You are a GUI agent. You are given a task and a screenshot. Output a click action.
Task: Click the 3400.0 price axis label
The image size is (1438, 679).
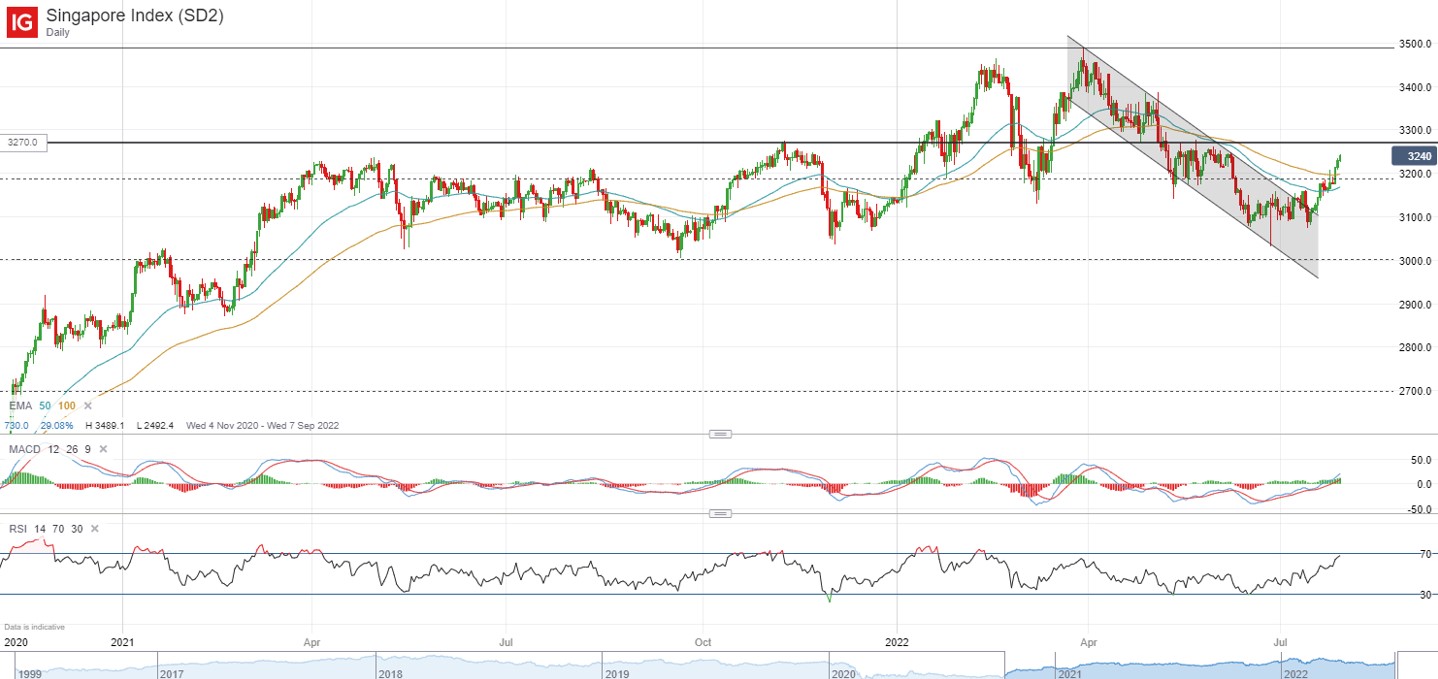pyautogui.click(x=1415, y=88)
